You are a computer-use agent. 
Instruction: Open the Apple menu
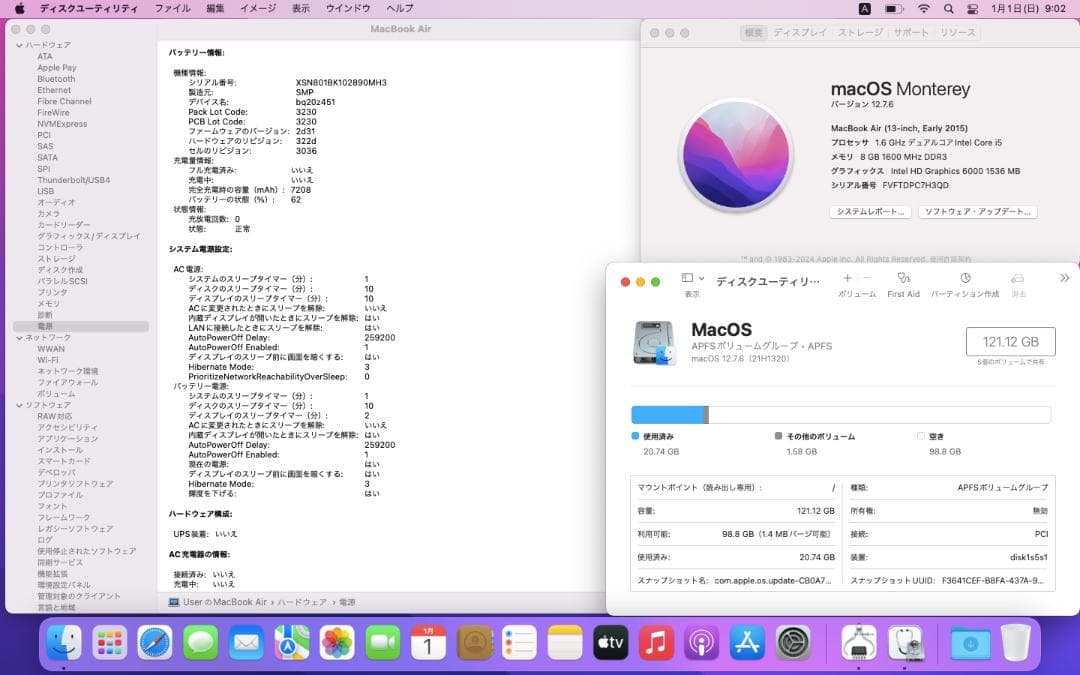[x=19, y=8]
